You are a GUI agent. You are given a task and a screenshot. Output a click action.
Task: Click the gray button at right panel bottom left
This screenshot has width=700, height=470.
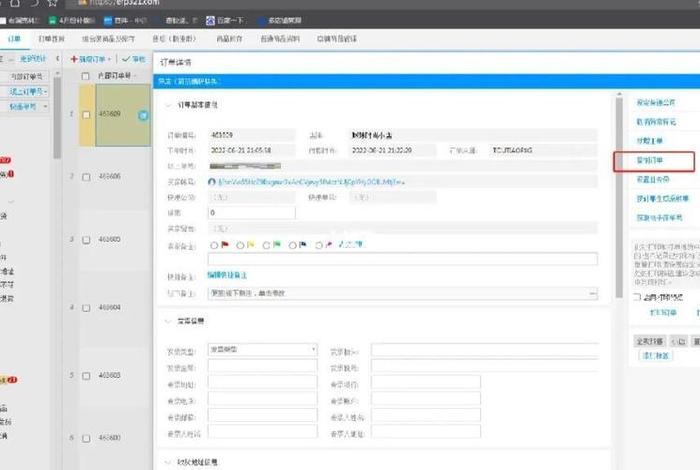650,341
